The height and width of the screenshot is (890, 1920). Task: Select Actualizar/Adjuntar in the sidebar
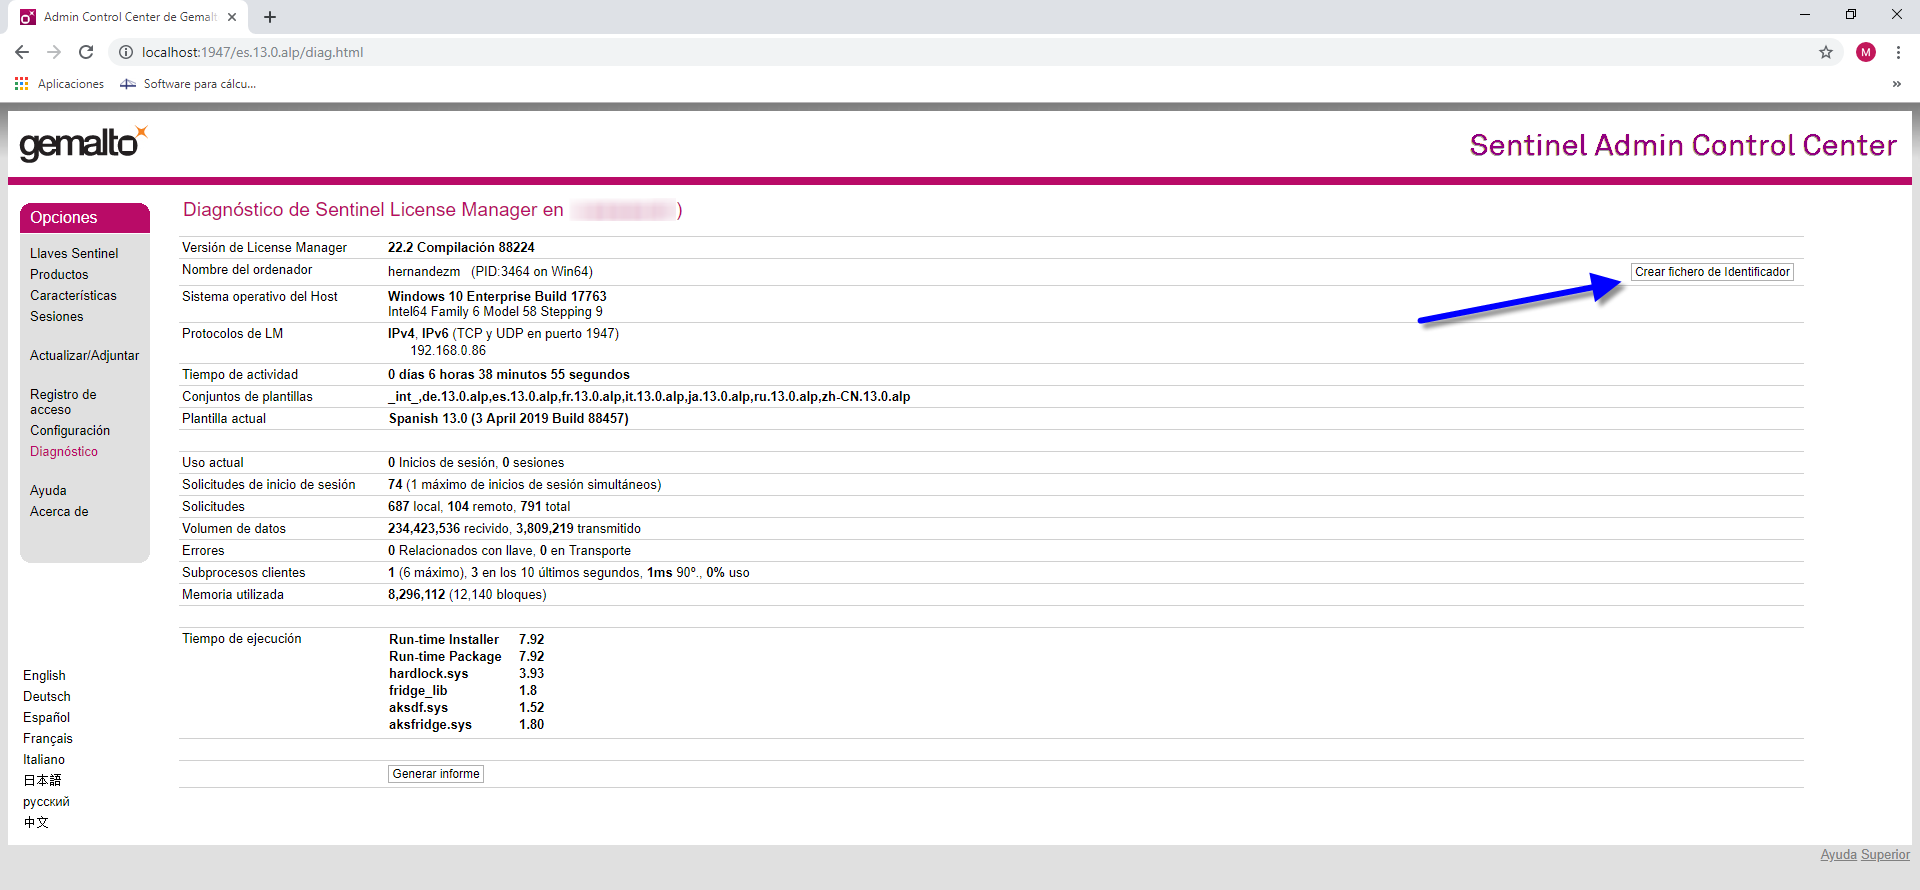point(85,356)
